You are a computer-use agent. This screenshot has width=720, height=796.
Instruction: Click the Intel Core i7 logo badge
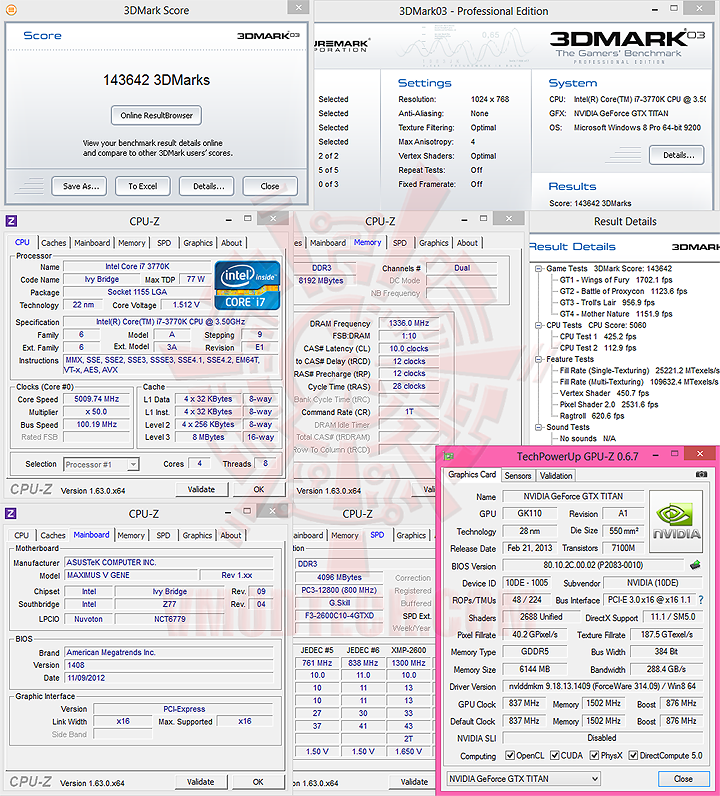pyautogui.click(x=247, y=285)
